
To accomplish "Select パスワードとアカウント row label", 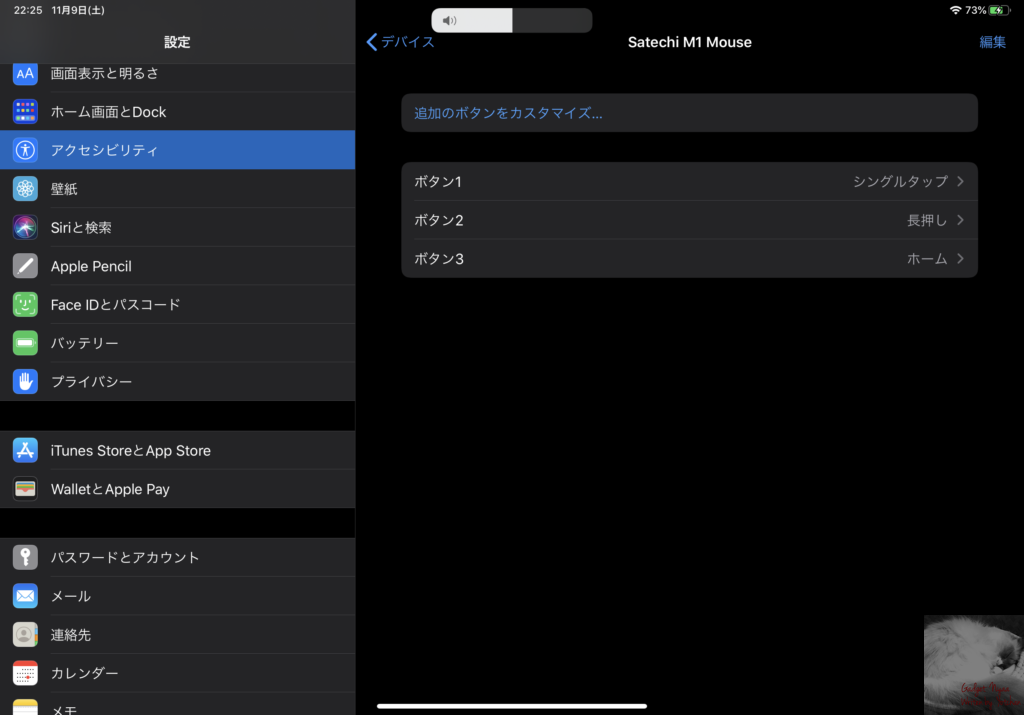I will [x=125, y=557].
